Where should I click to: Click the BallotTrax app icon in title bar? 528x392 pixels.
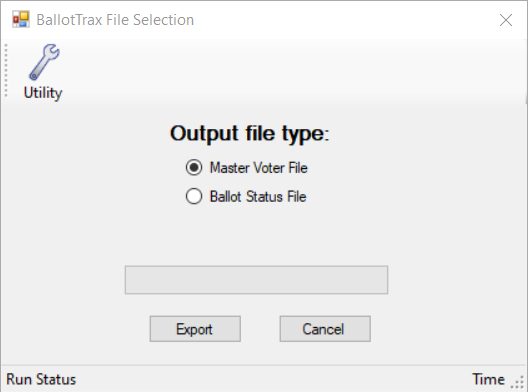[21, 19]
